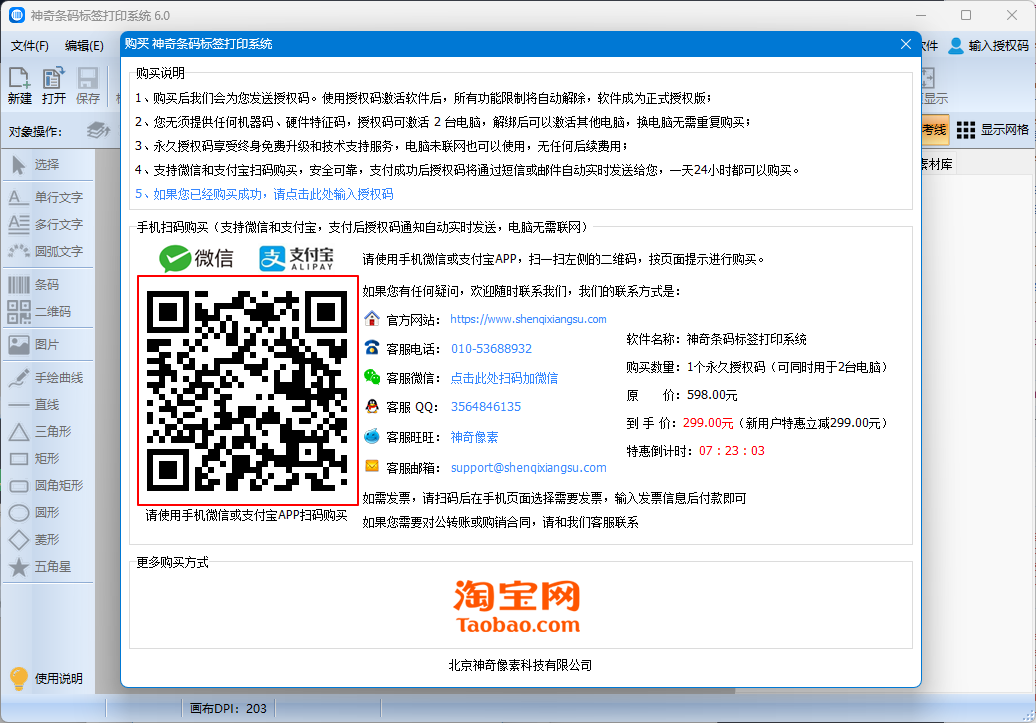Viewport: 1036px width, 723px height.
Task: Pick the 圆角矩形 rounded rectangle tool
Action: 46,486
